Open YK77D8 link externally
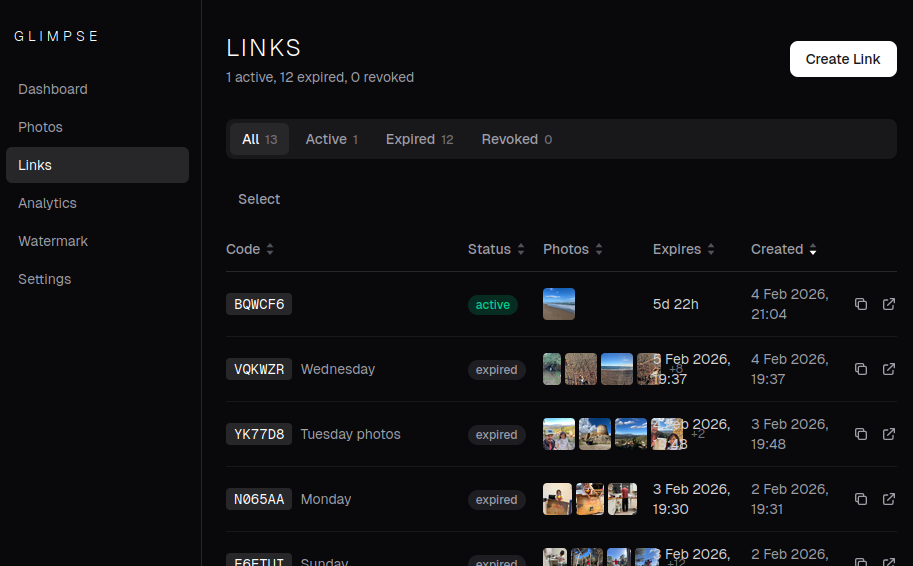The height and width of the screenshot is (566, 913). 889,434
